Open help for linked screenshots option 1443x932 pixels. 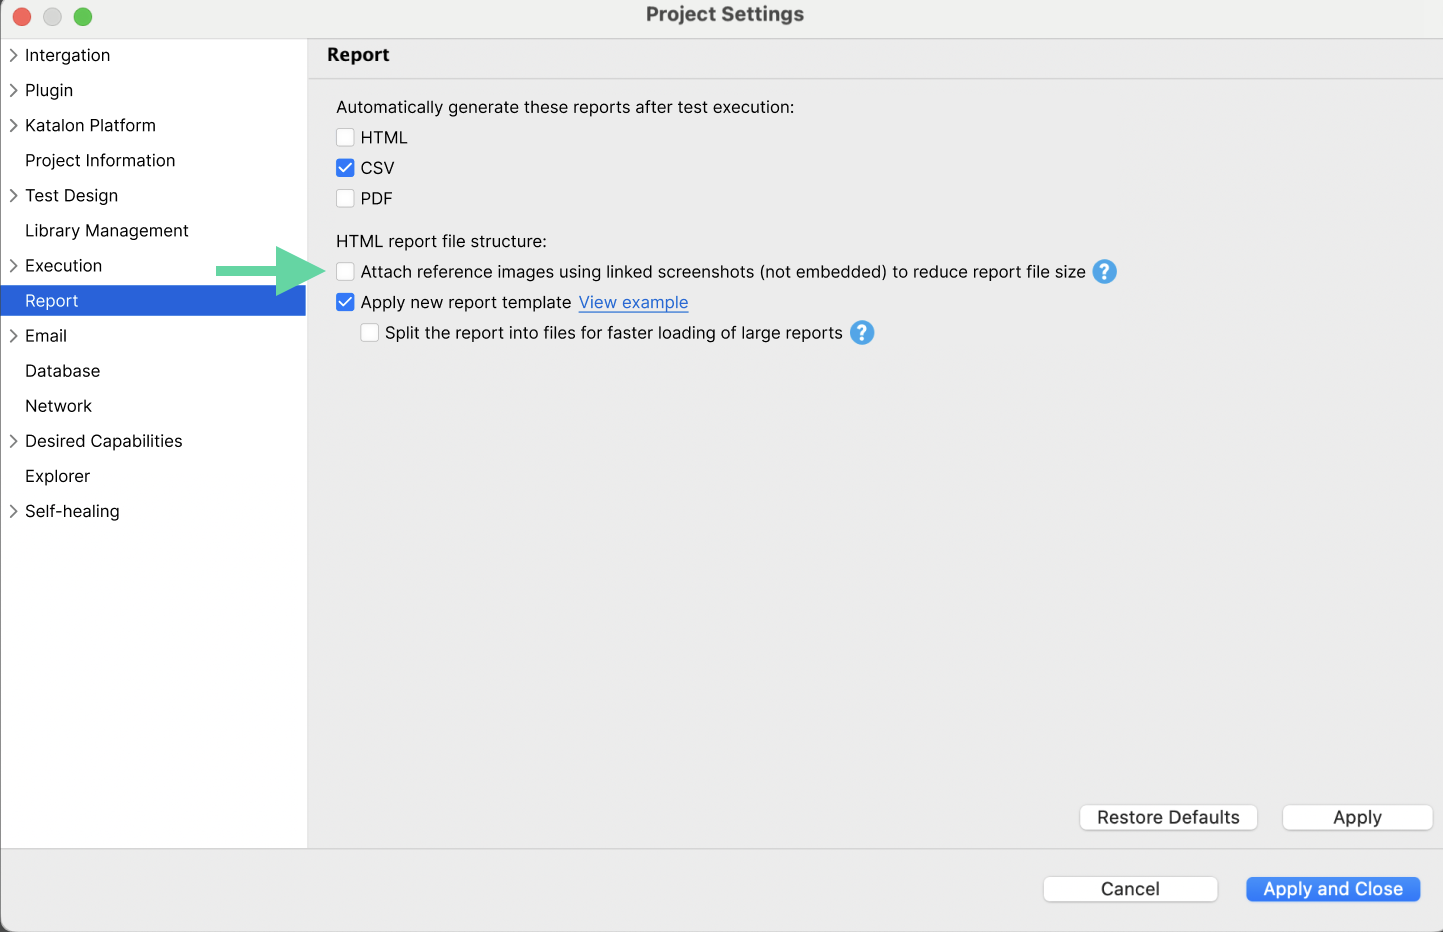(1104, 272)
